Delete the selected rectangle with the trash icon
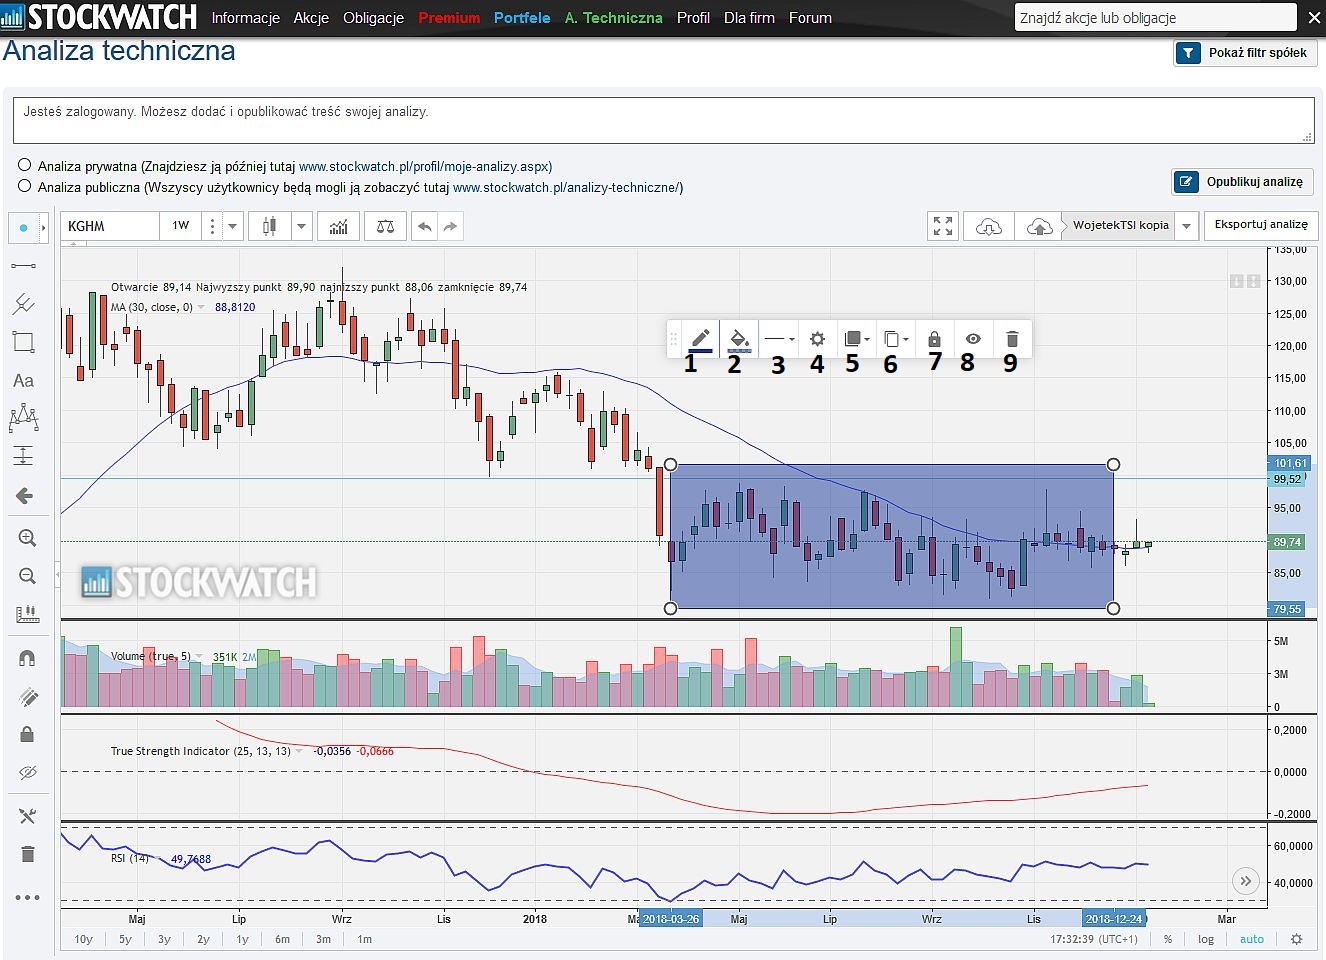The width and height of the screenshot is (1326, 960). click(x=1012, y=339)
